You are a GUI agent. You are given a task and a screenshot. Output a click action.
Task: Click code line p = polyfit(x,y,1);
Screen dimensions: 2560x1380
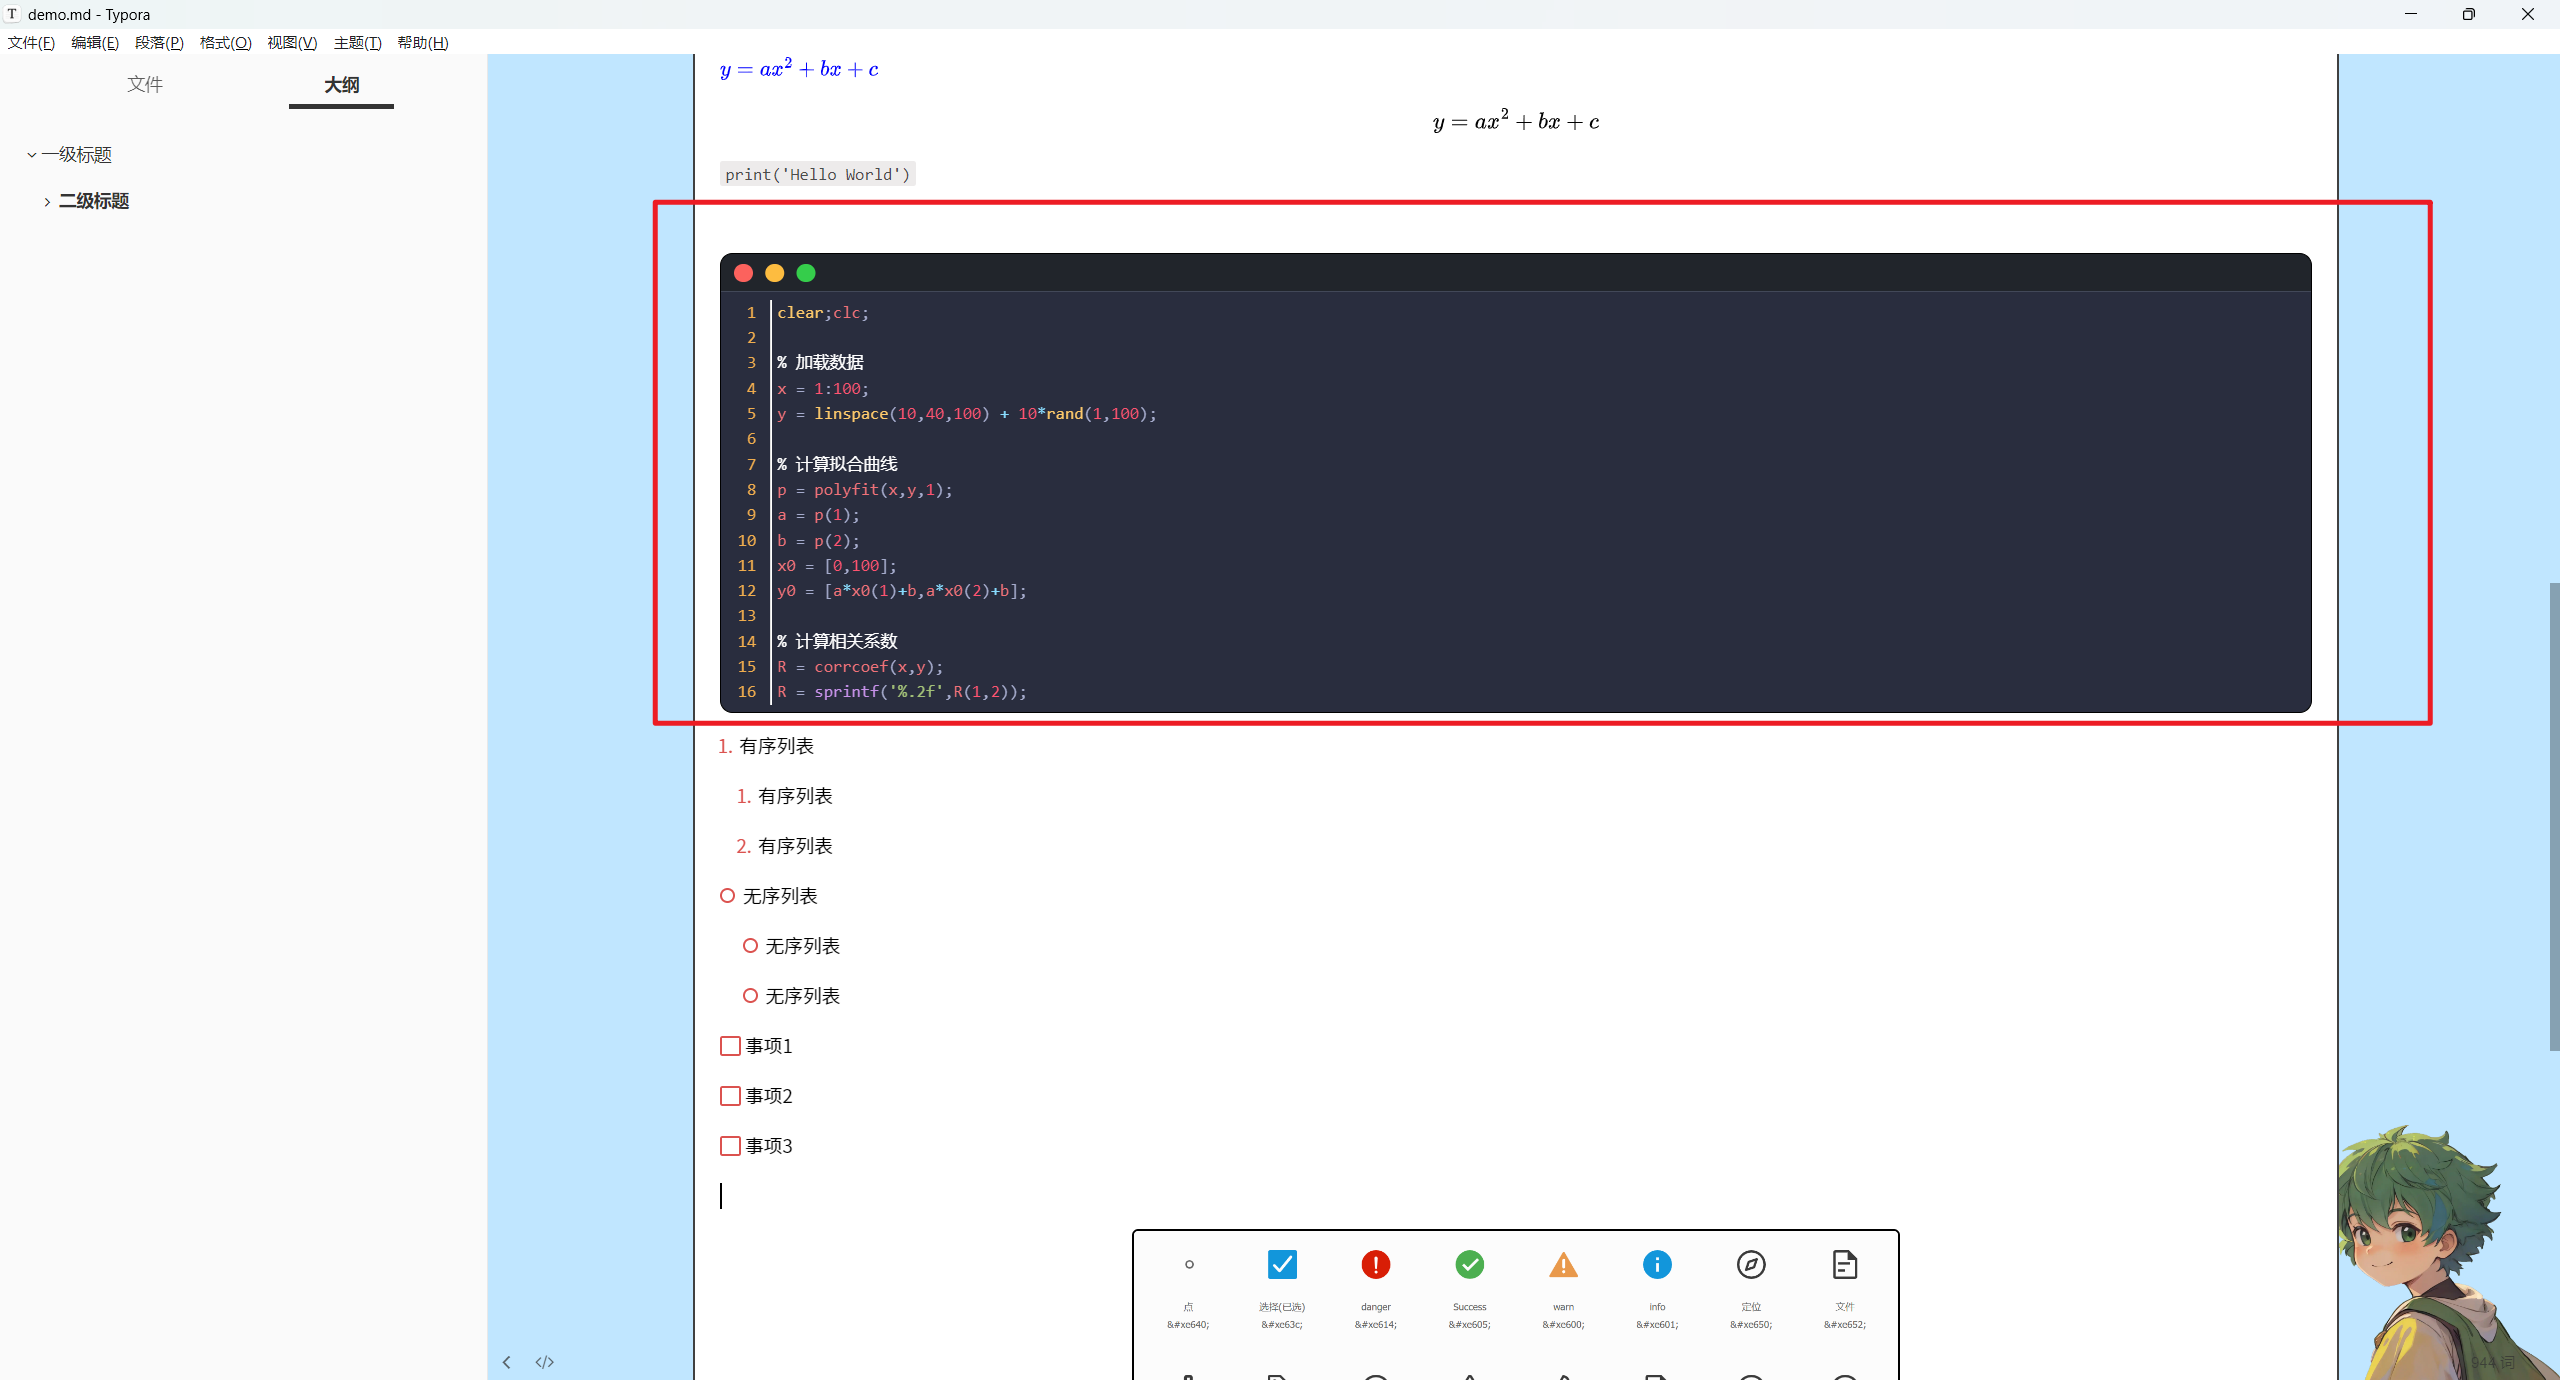tap(864, 490)
